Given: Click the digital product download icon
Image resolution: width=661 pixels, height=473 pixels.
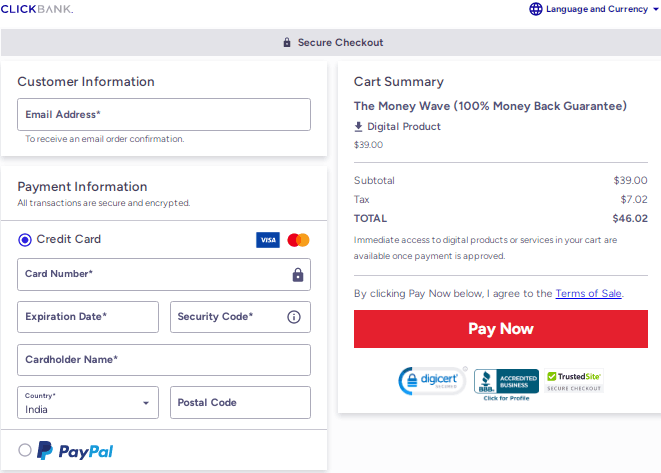Looking at the screenshot, I should coord(359,127).
